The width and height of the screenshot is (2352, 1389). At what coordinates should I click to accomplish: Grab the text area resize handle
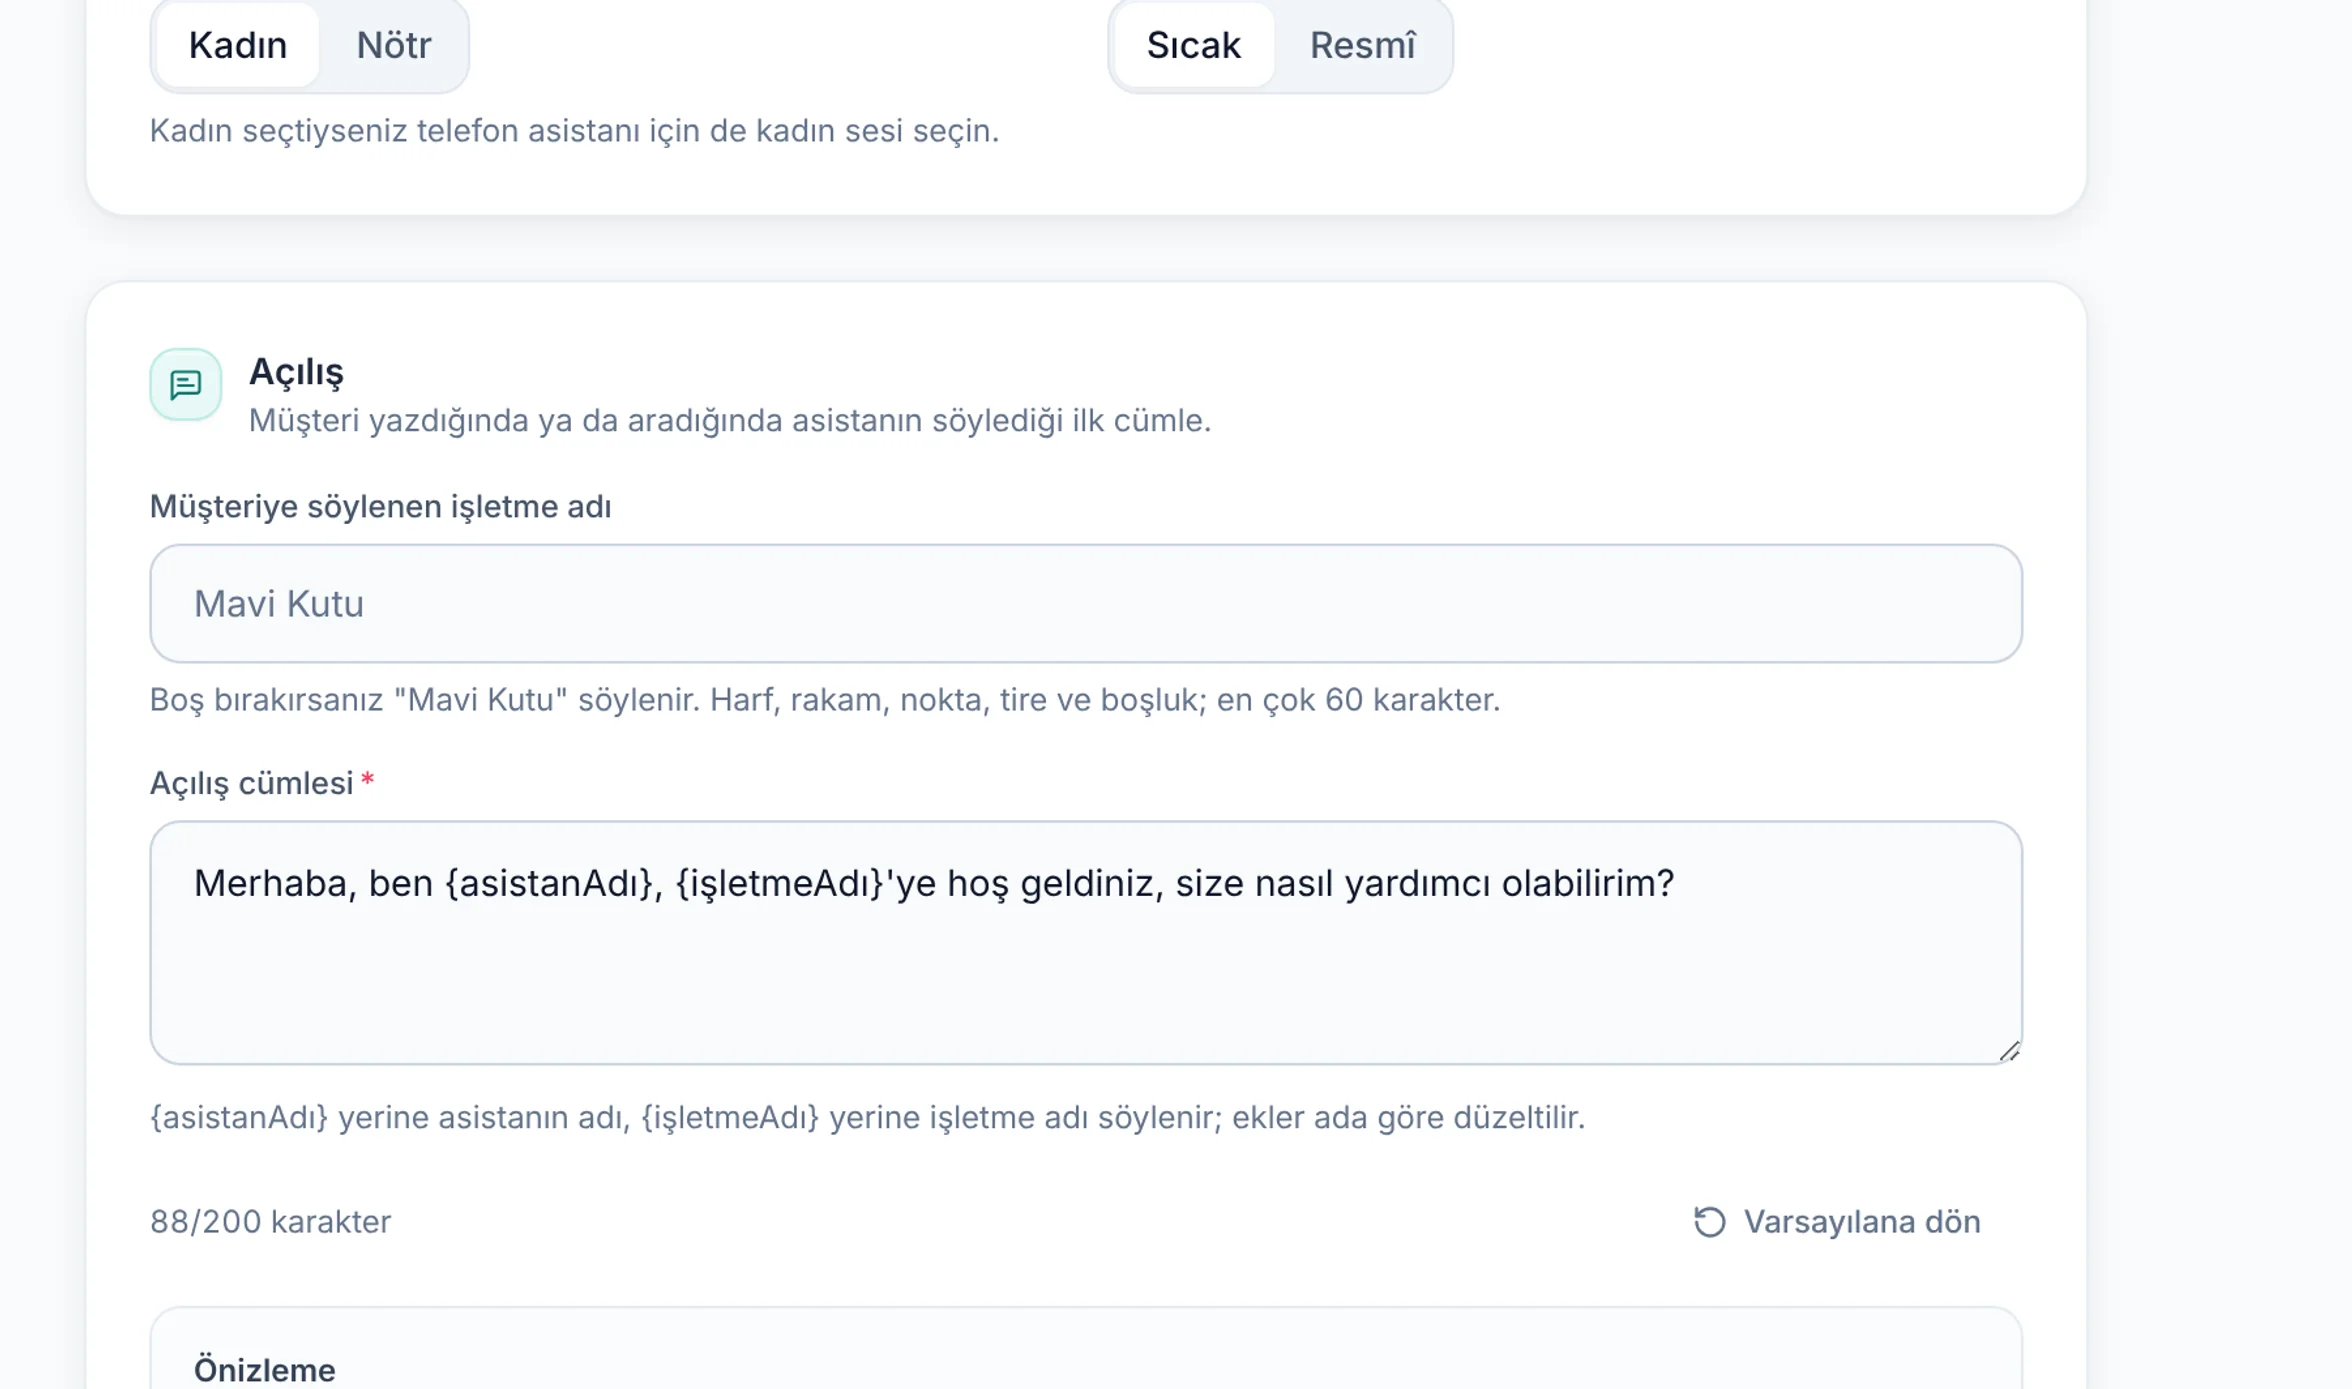pyautogui.click(x=2009, y=1051)
